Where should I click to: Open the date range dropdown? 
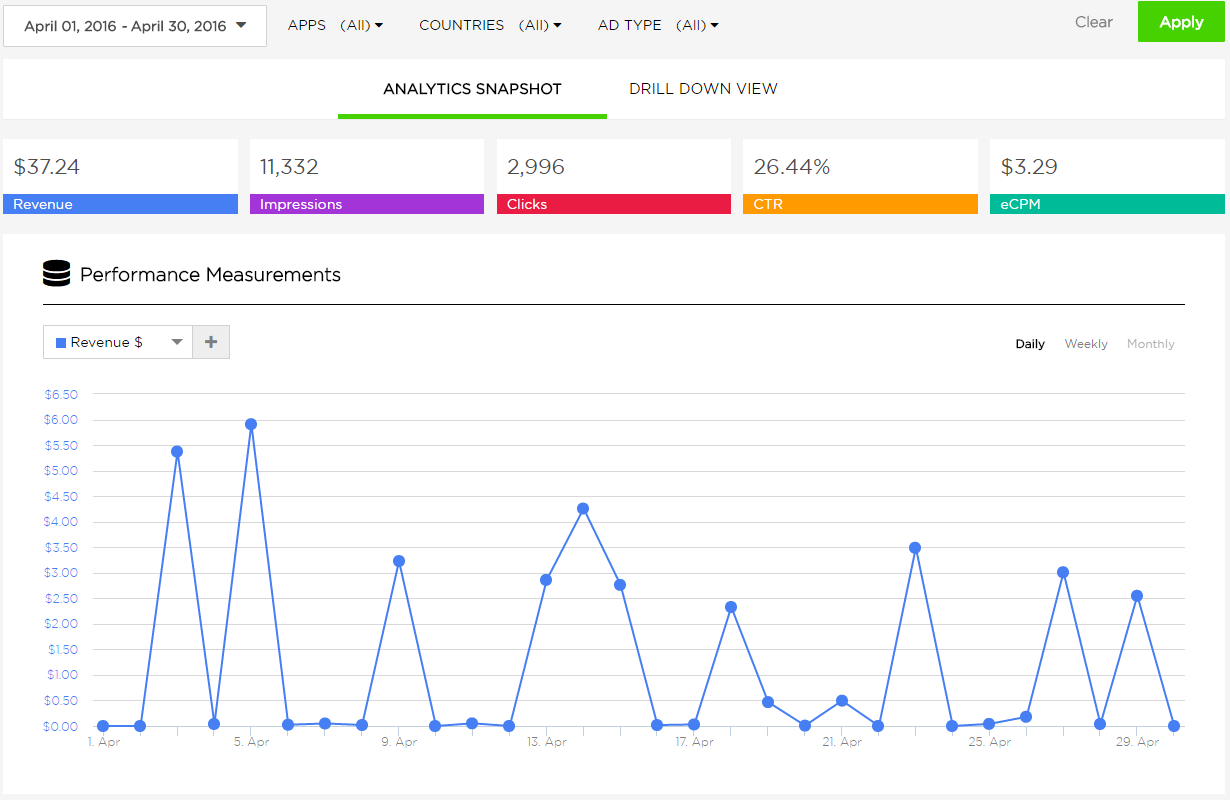[x=135, y=26]
